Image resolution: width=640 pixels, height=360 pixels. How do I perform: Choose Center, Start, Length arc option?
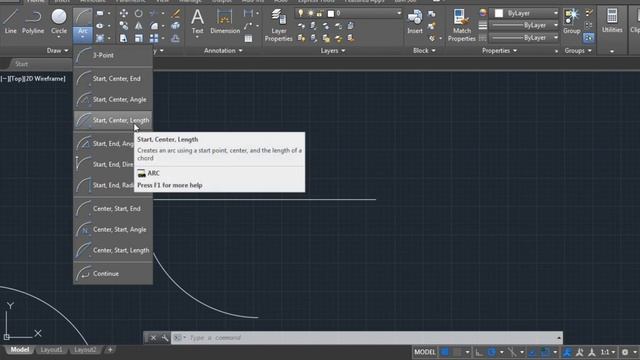(x=113, y=250)
